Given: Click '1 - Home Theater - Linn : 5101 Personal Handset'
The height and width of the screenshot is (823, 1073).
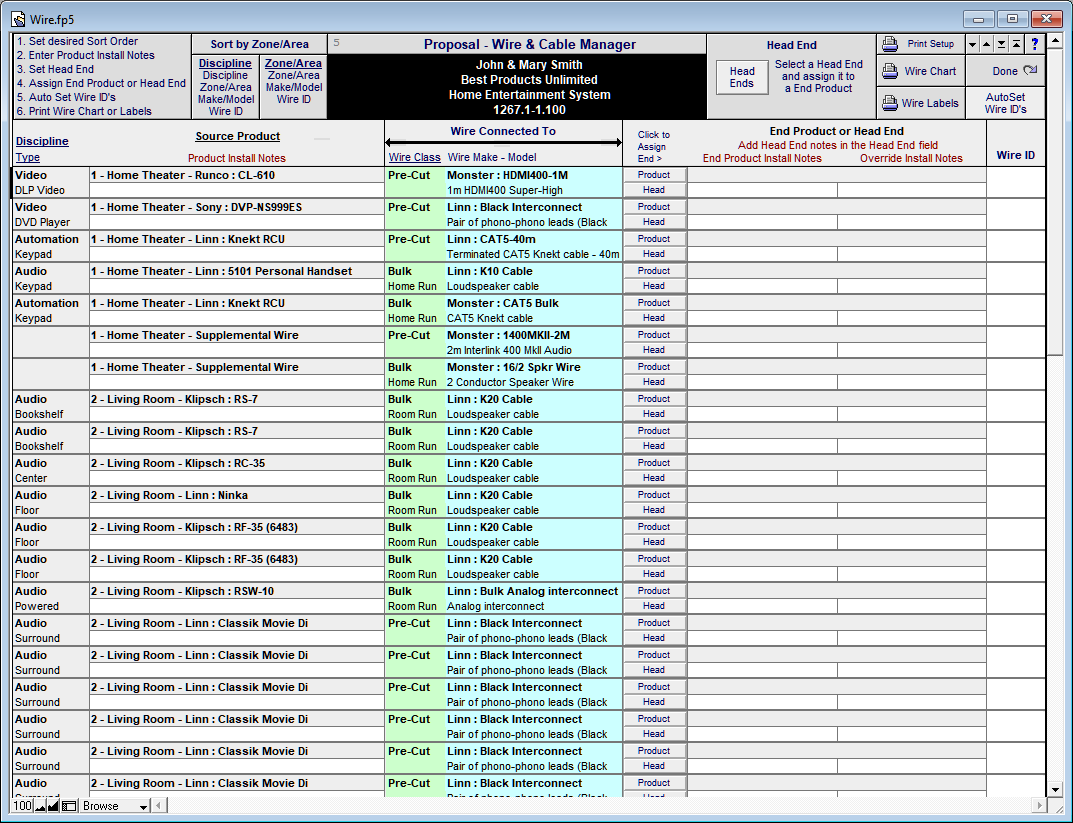Looking at the screenshot, I should [221, 272].
